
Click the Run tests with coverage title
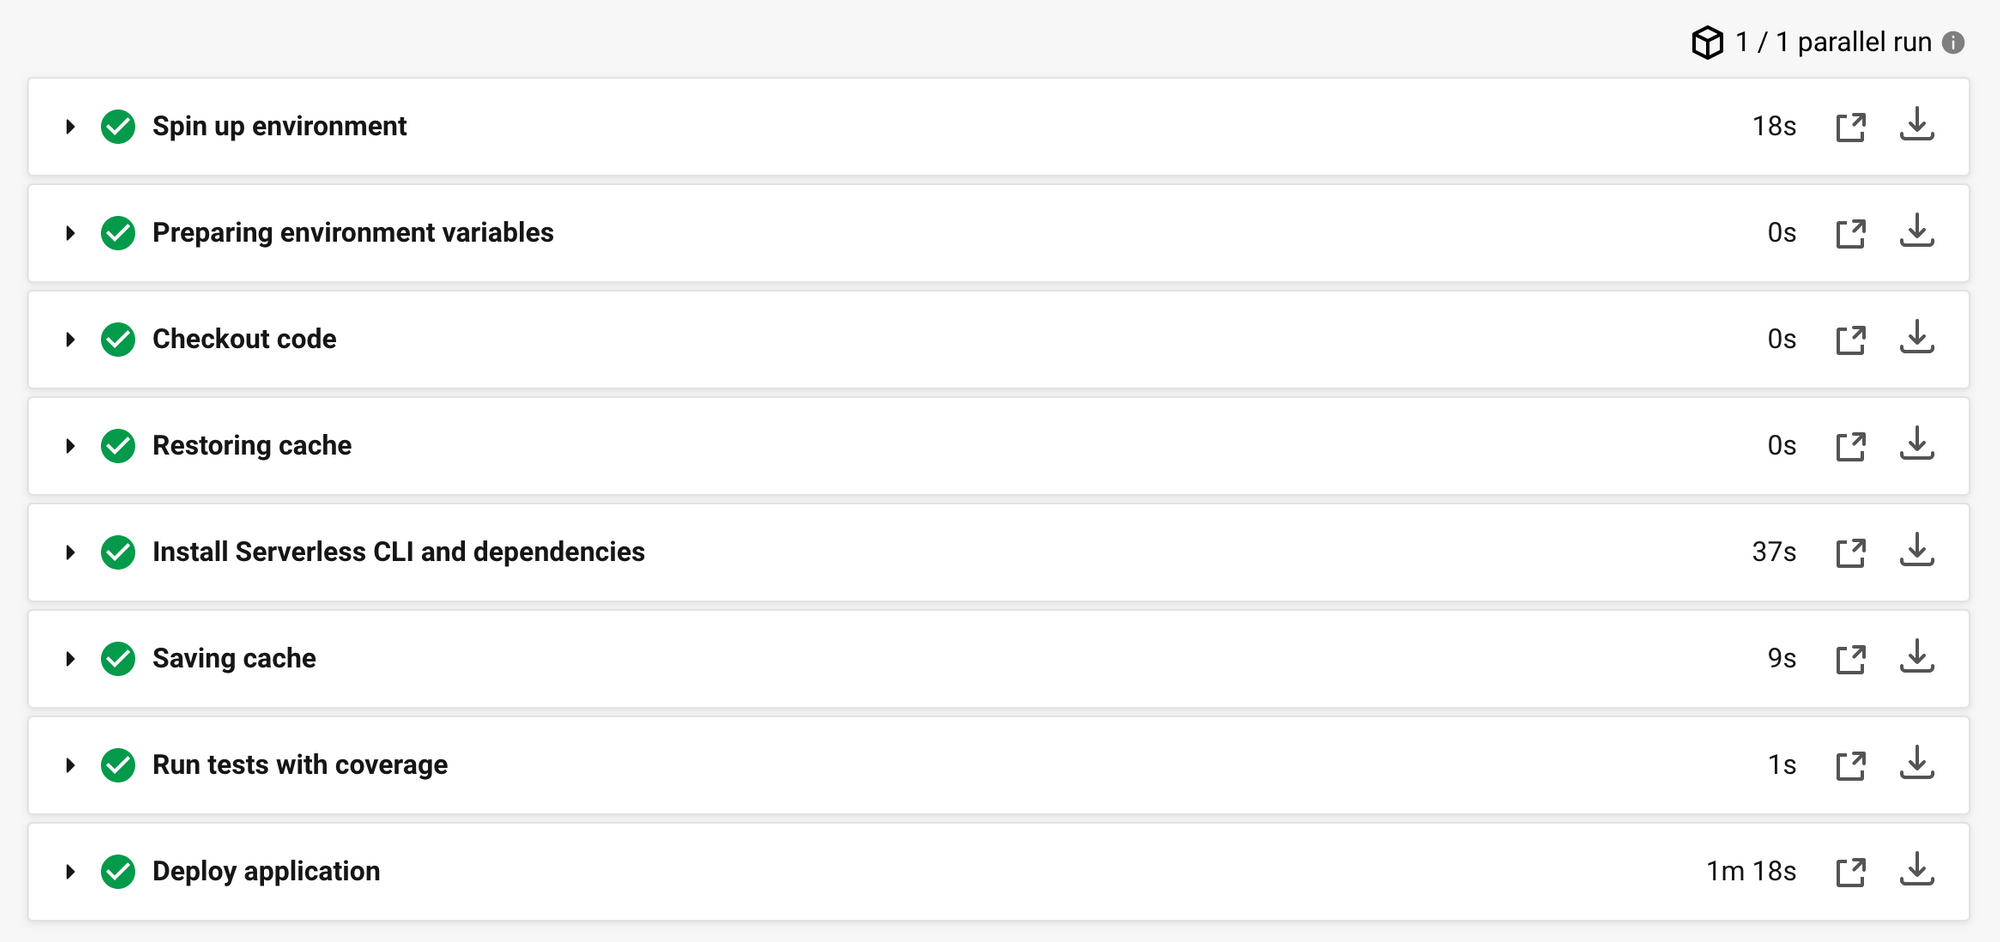(300, 765)
